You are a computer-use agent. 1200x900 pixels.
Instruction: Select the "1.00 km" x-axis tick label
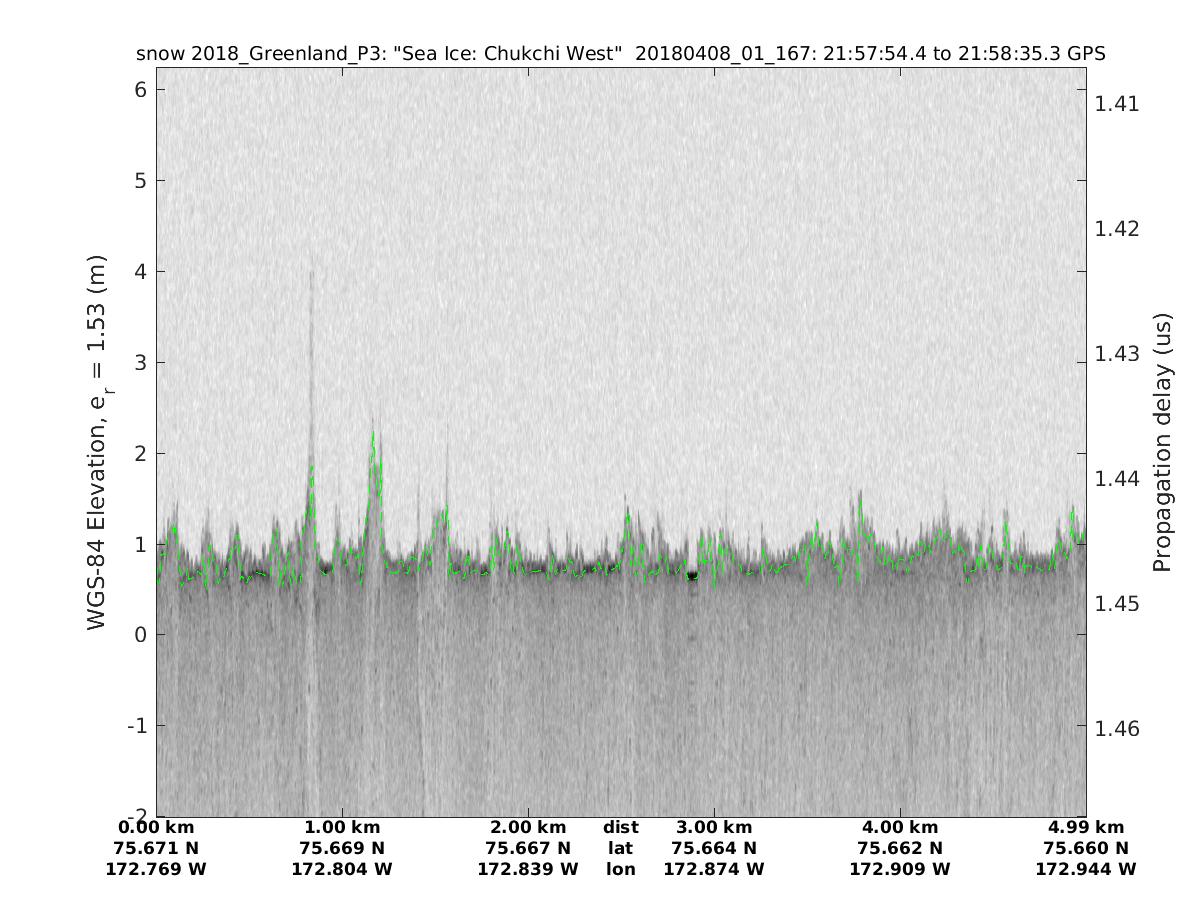[x=342, y=827]
